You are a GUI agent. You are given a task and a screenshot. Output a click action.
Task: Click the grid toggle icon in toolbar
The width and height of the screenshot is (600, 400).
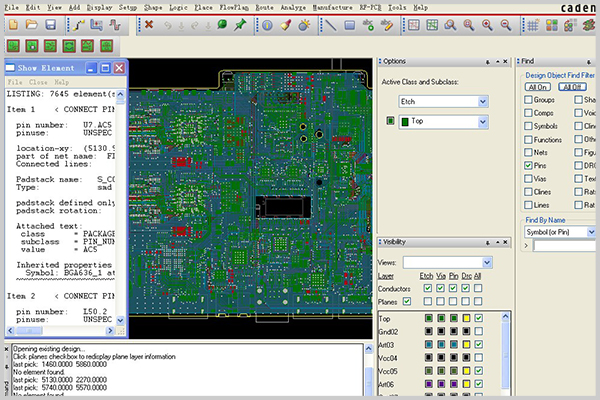pos(415,24)
